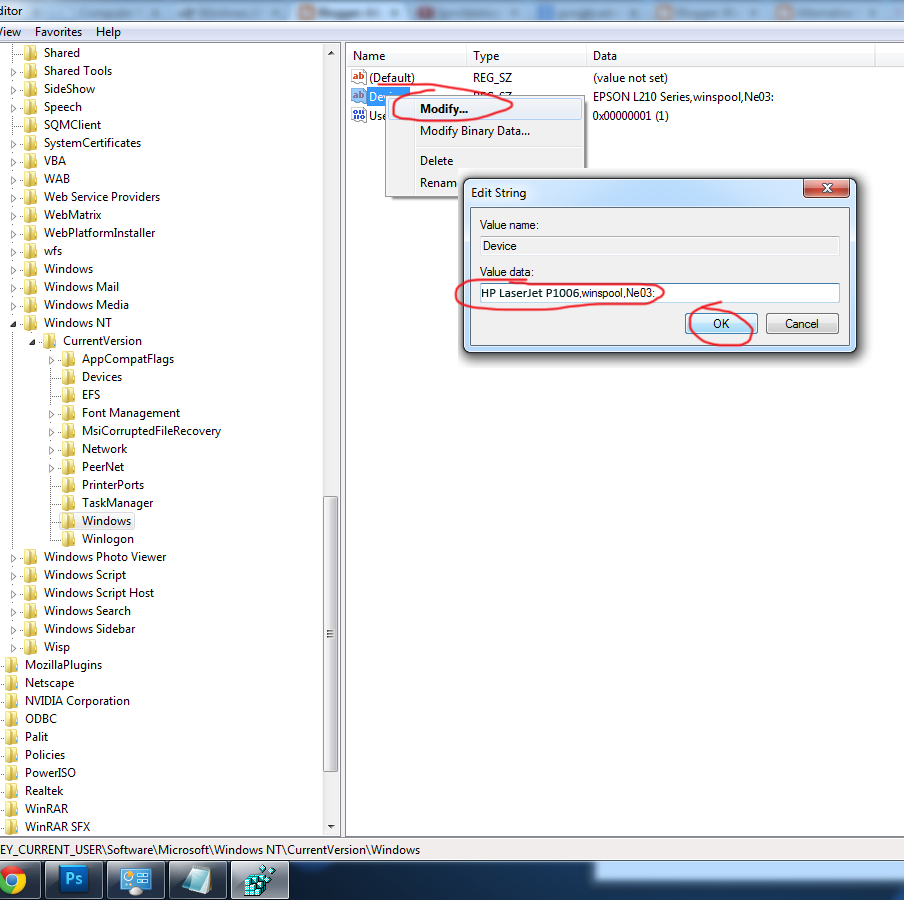Click the WinRAR SFX folder icon
Image resolution: width=904 pixels, height=900 pixels.
point(12,827)
